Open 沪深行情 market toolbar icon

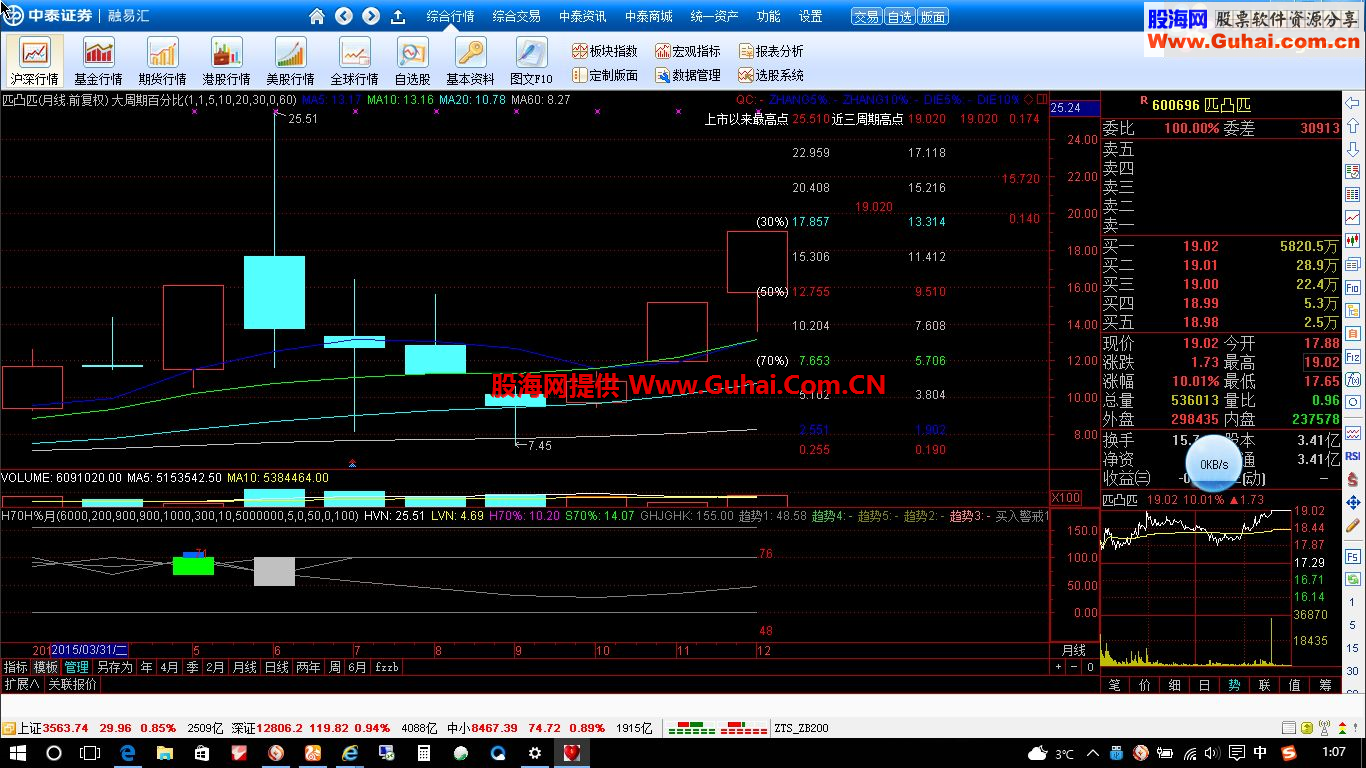click(35, 61)
